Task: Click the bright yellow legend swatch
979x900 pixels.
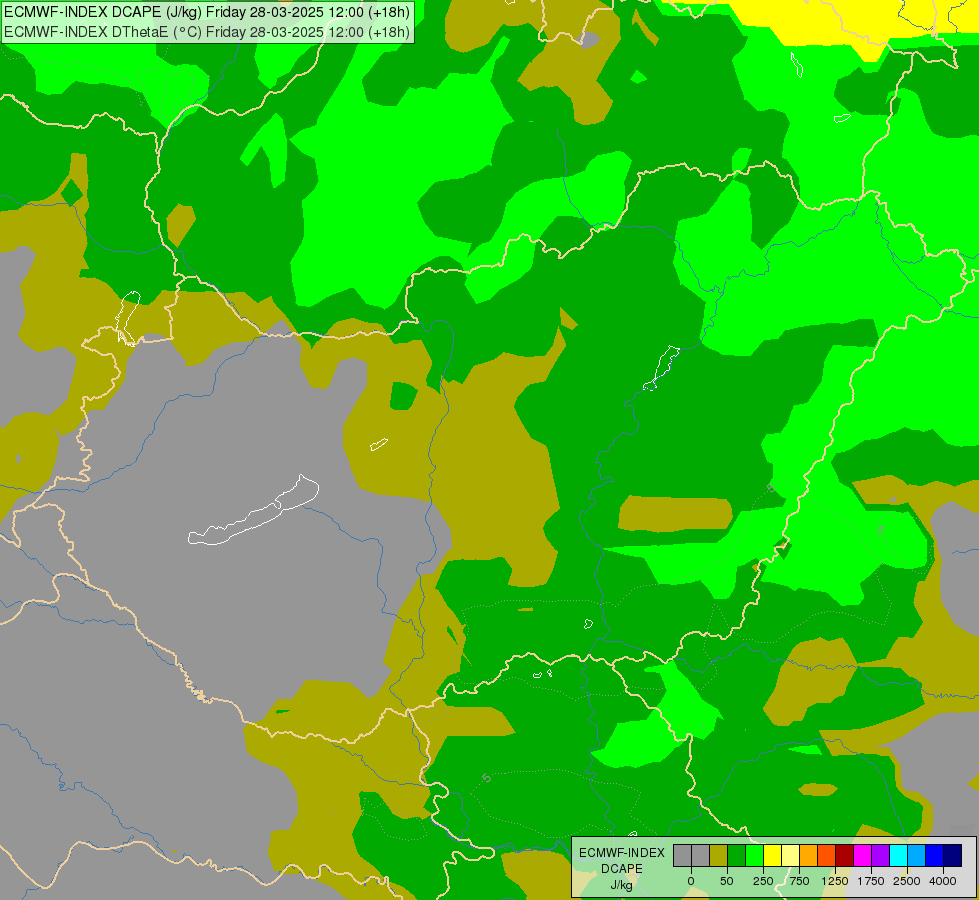Action: 773,855
